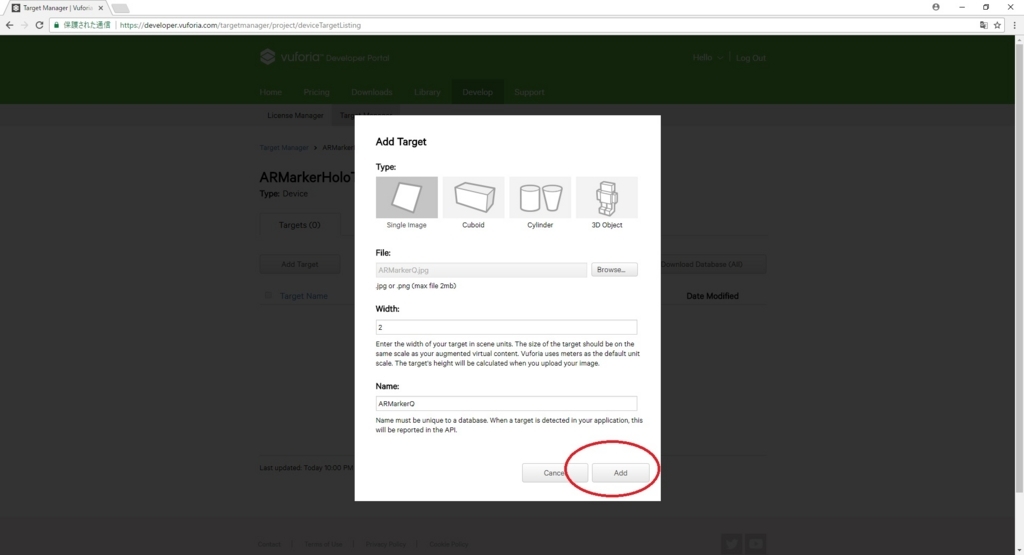Click the browser forward arrow
The width and height of the screenshot is (1024, 555).
tap(24, 25)
